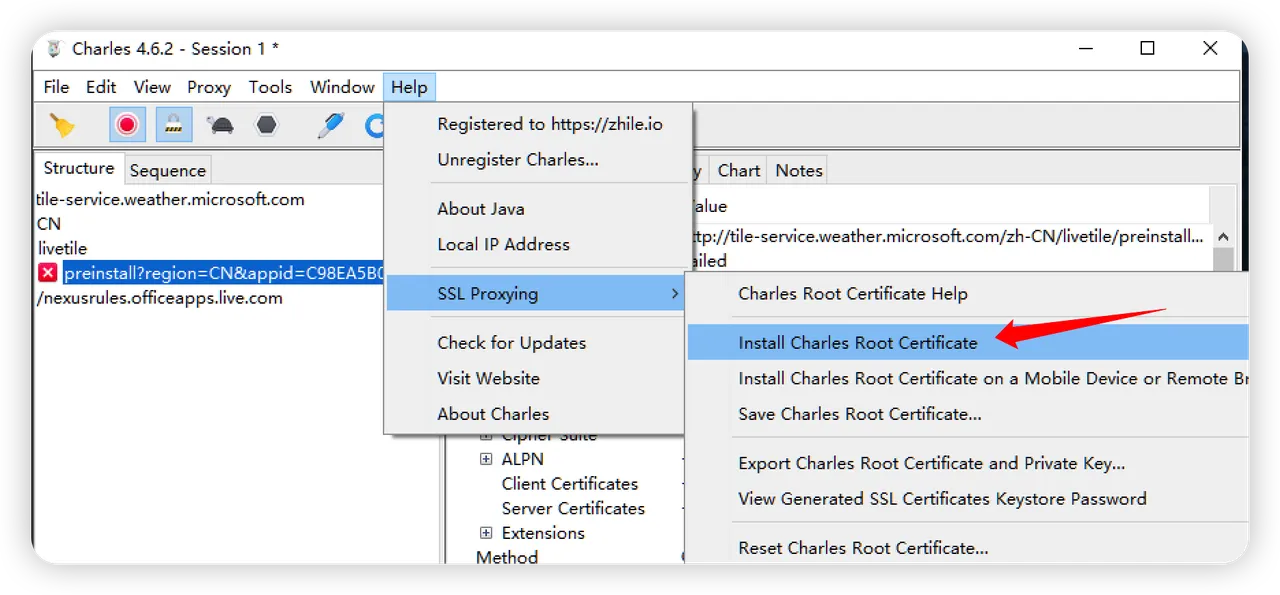
Task: Click the scrollbar up arrow in right panel
Action: (1224, 237)
